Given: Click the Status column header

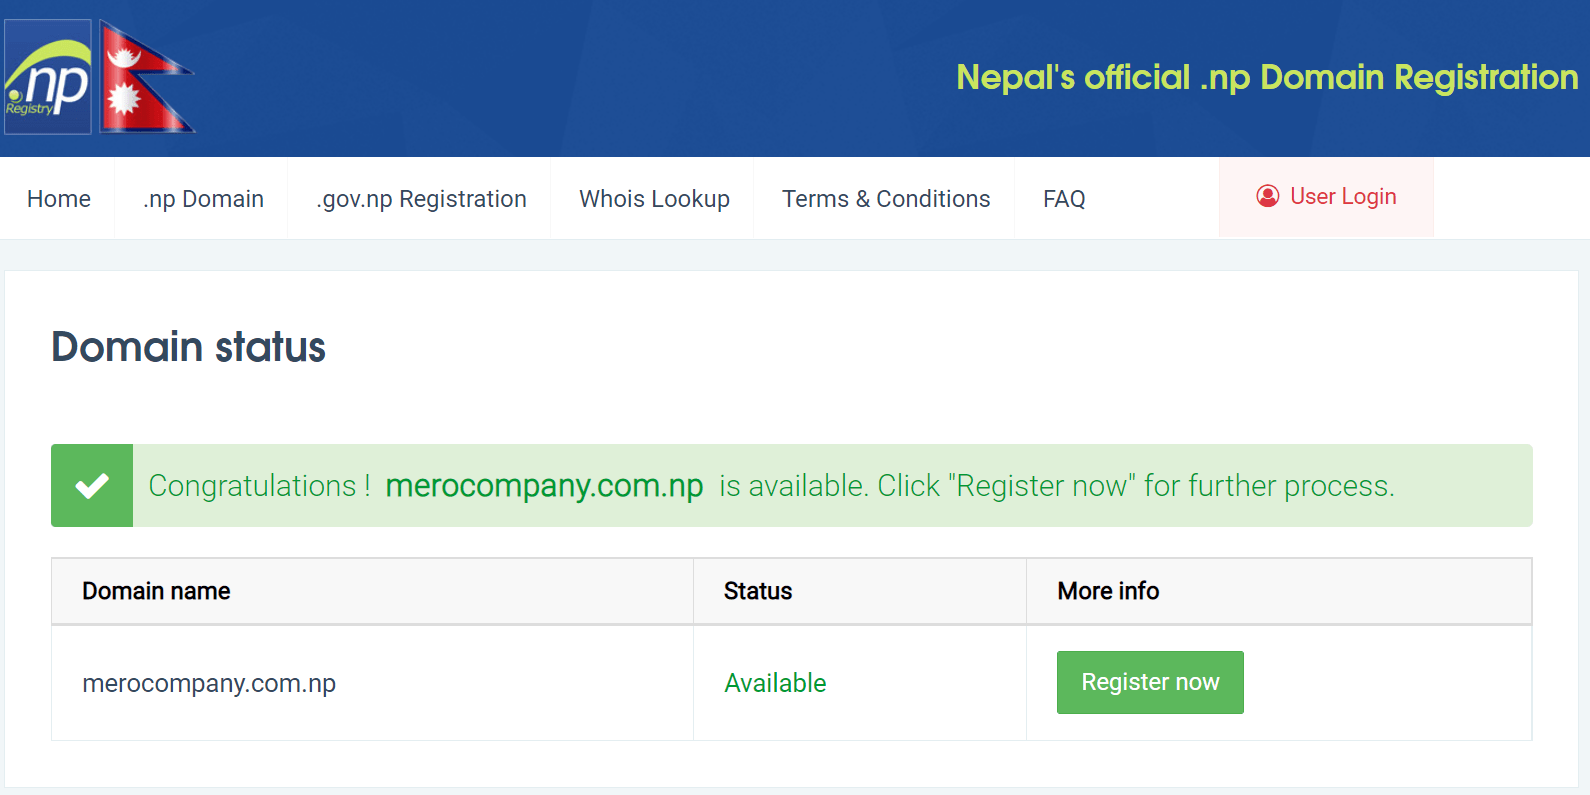Looking at the screenshot, I should [x=758, y=591].
